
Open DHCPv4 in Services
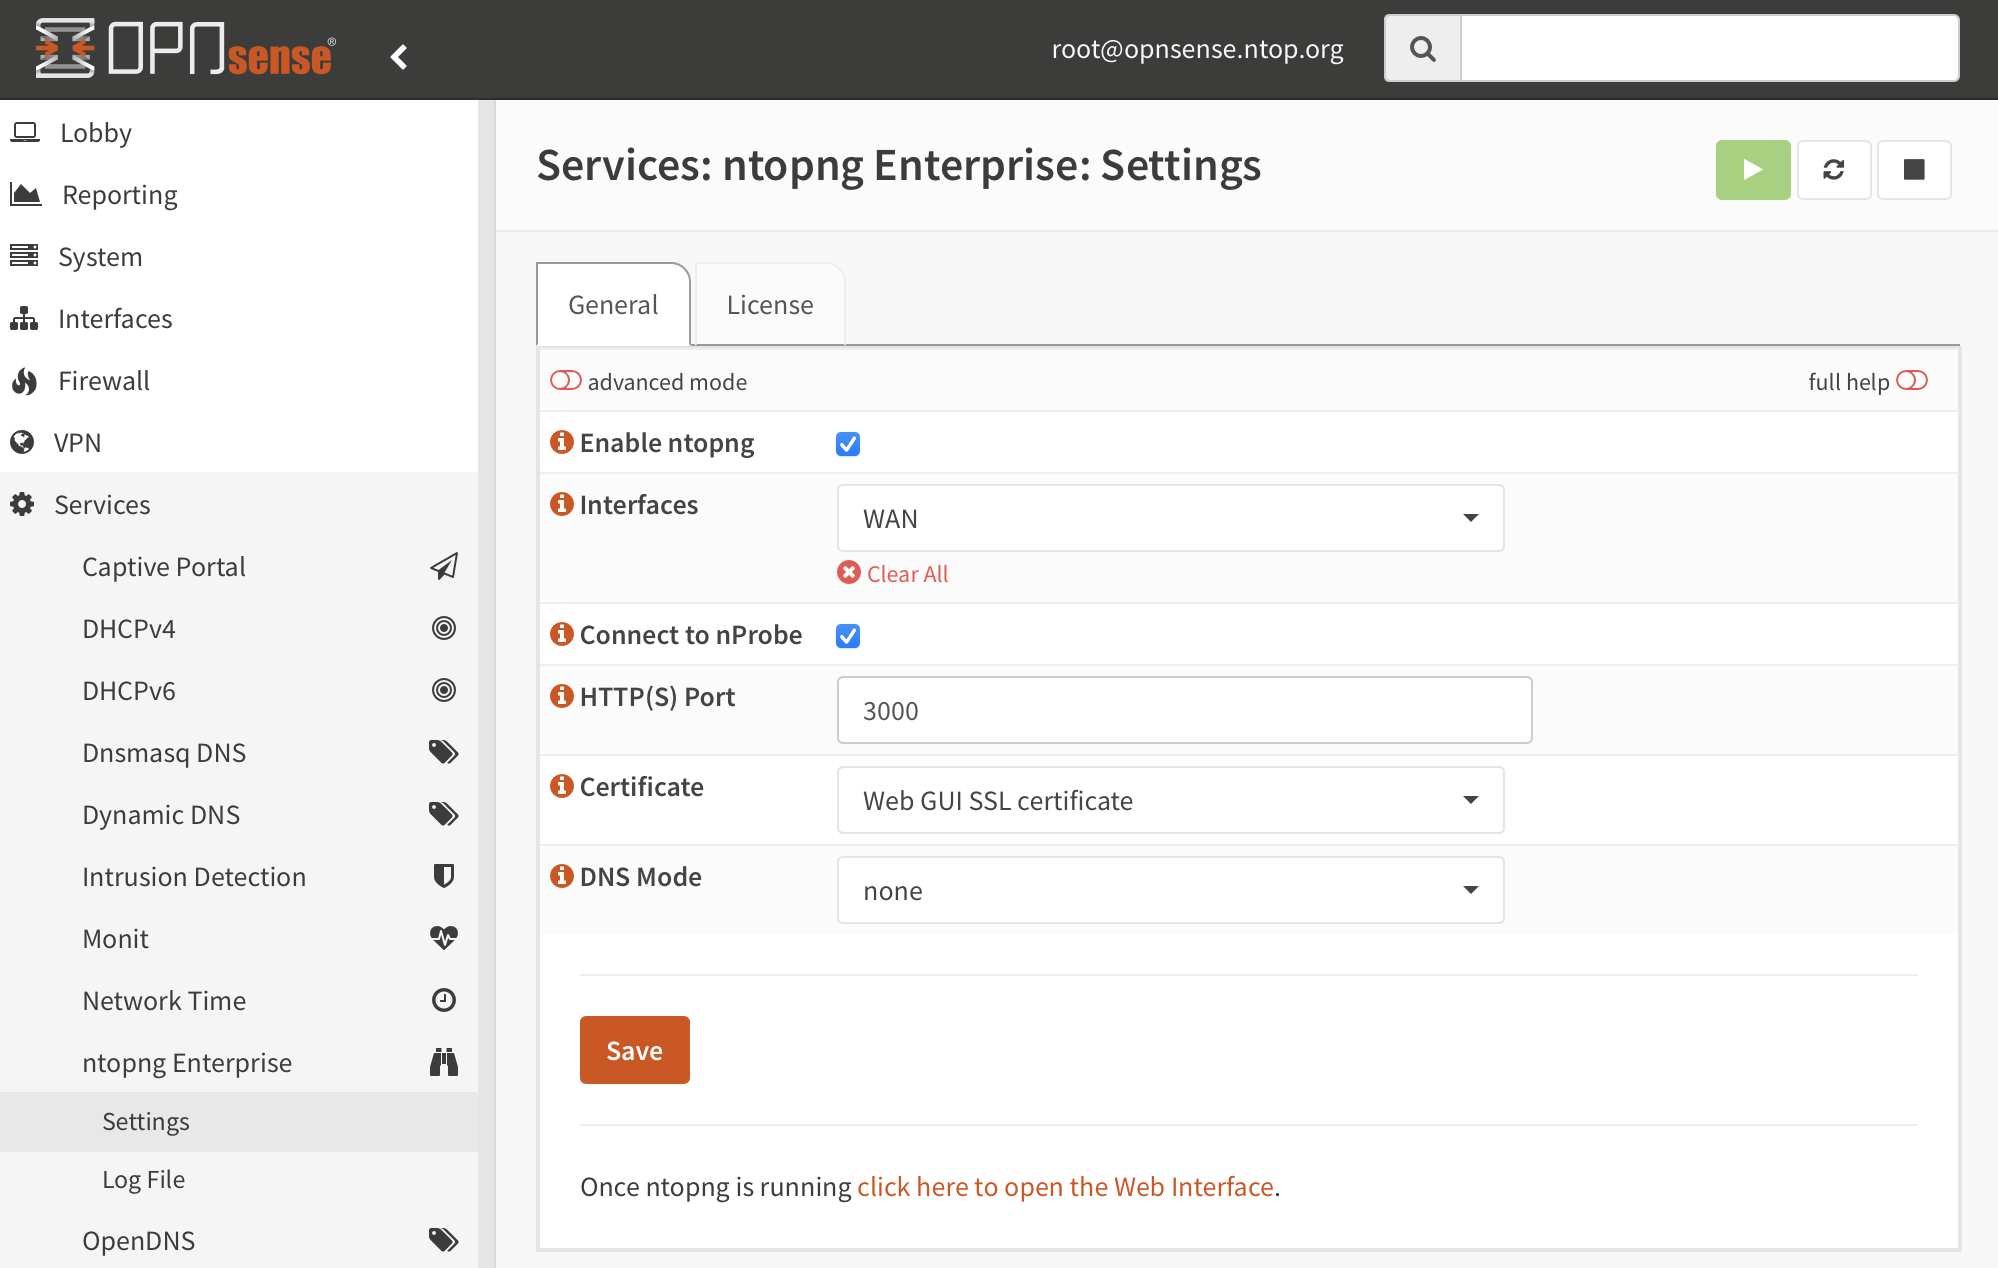(129, 628)
